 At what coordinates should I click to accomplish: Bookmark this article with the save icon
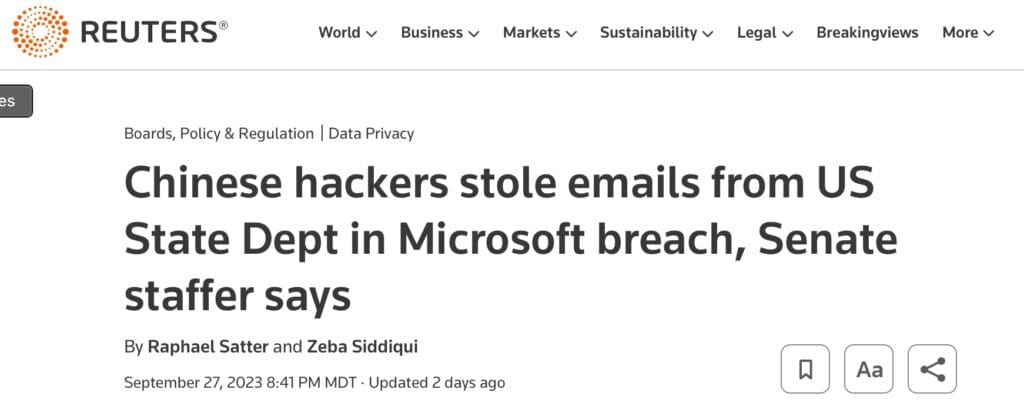tap(805, 369)
